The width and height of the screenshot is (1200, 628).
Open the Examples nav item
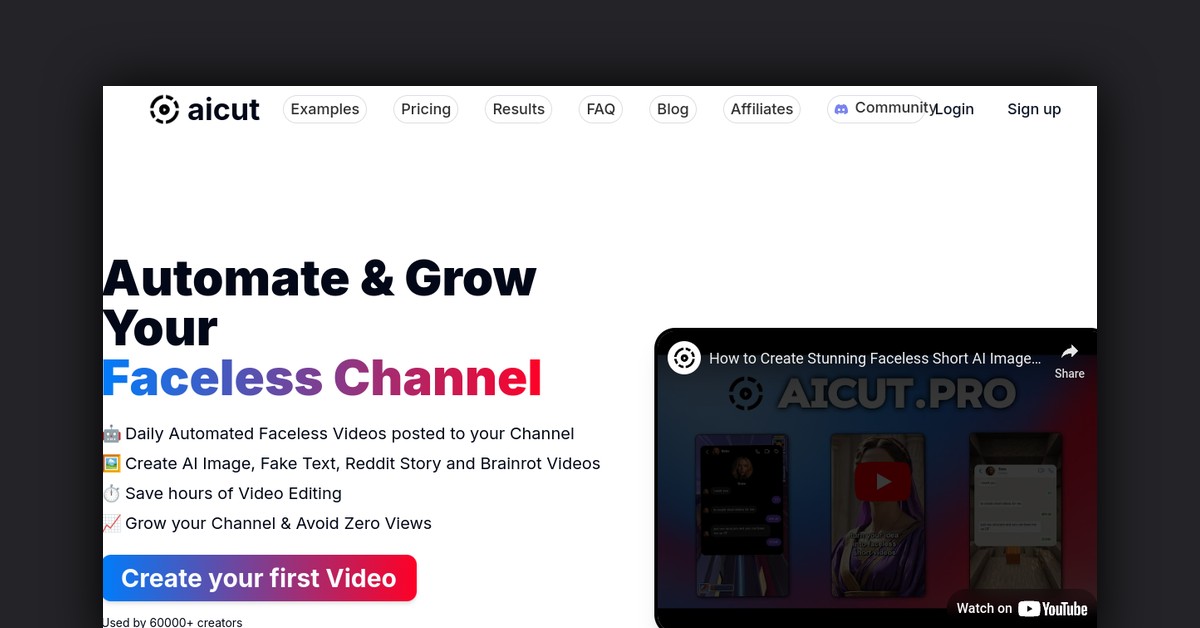[x=325, y=109]
